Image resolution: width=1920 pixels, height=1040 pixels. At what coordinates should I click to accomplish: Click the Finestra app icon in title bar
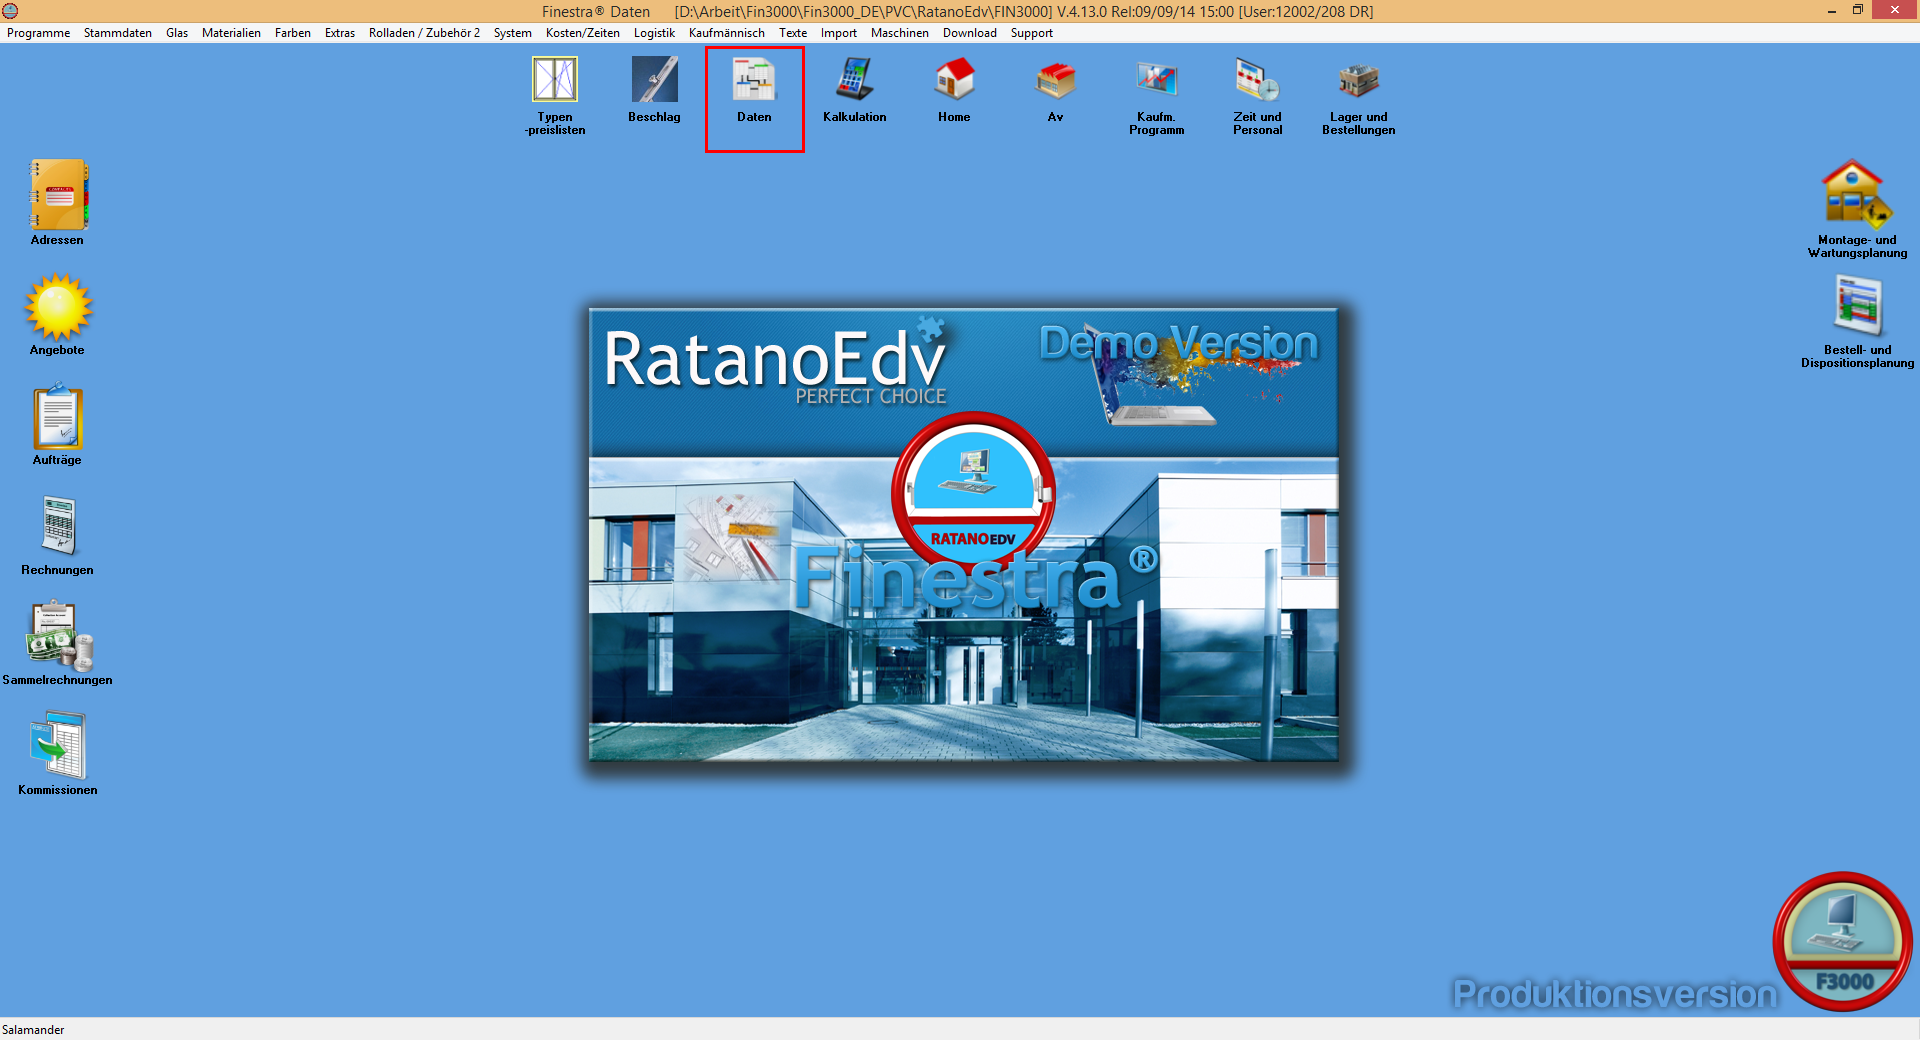[x=10, y=11]
